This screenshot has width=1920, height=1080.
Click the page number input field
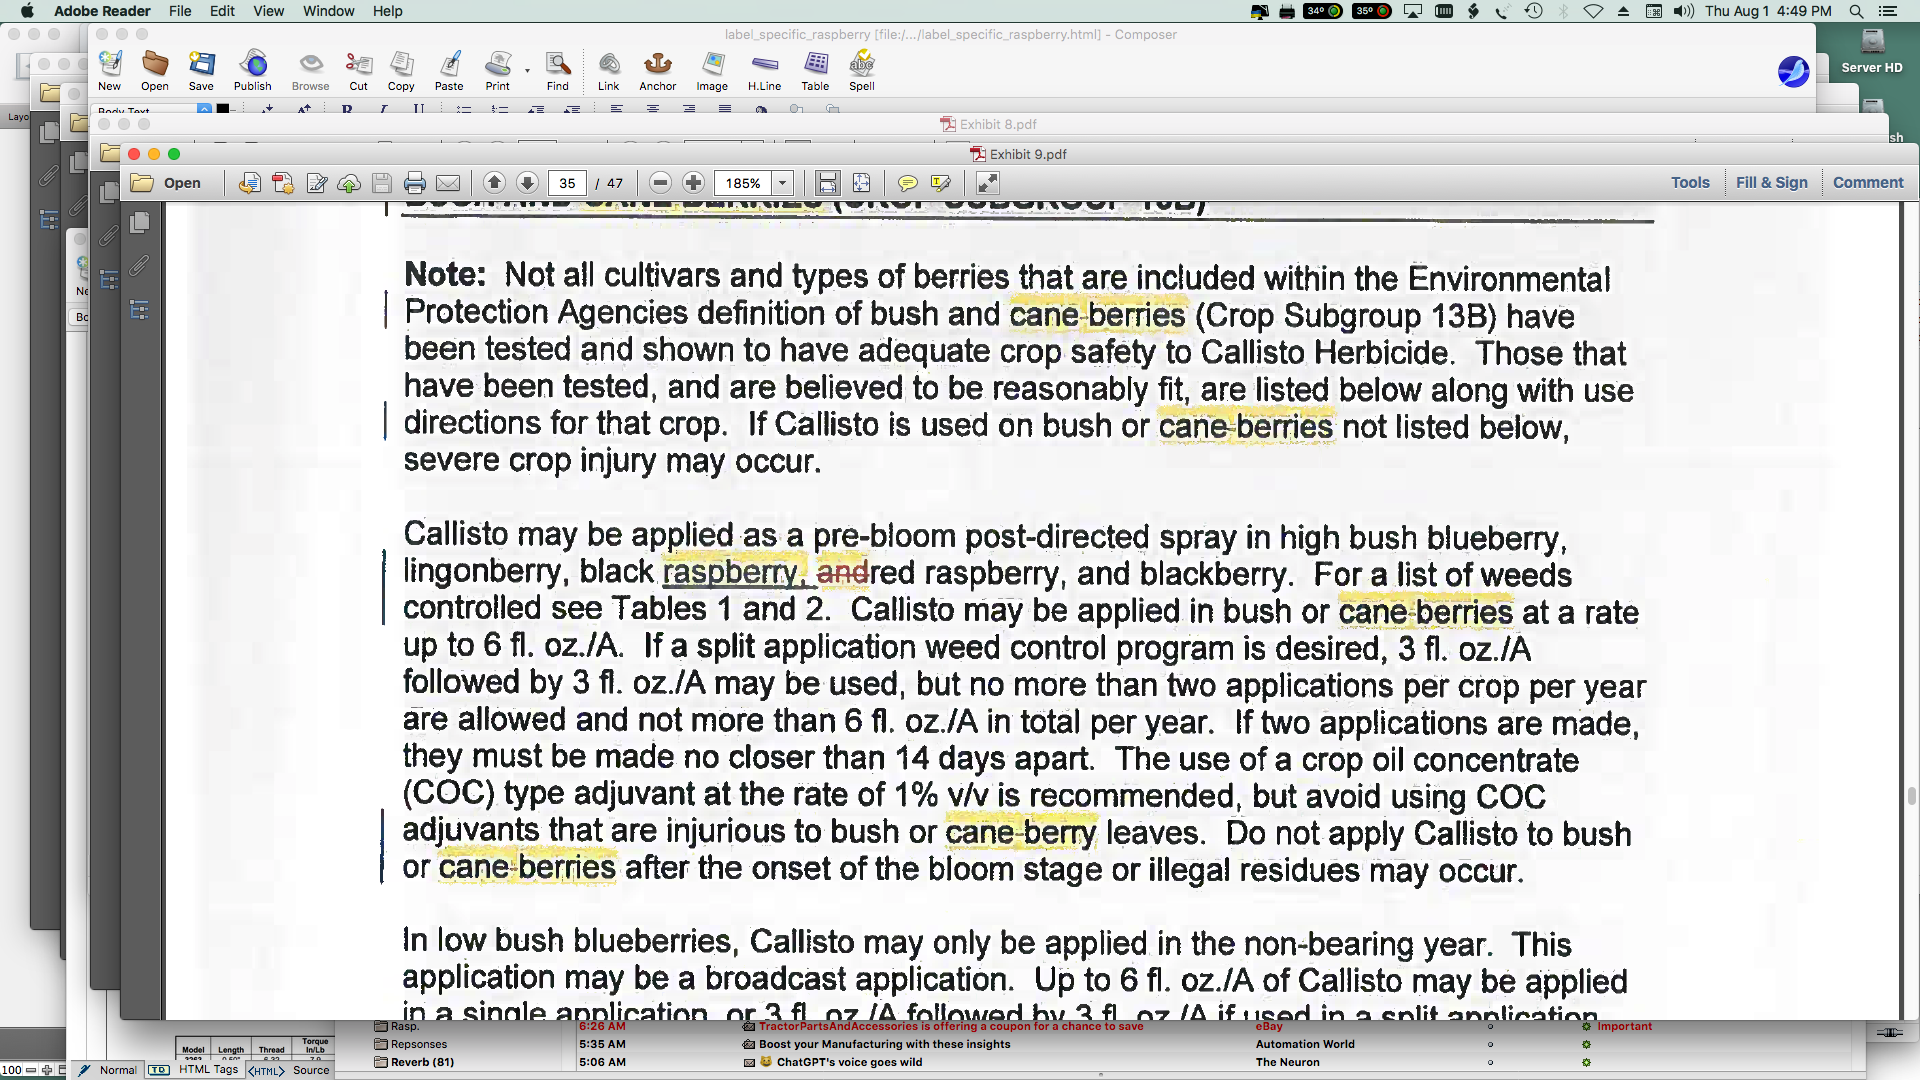(567, 183)
